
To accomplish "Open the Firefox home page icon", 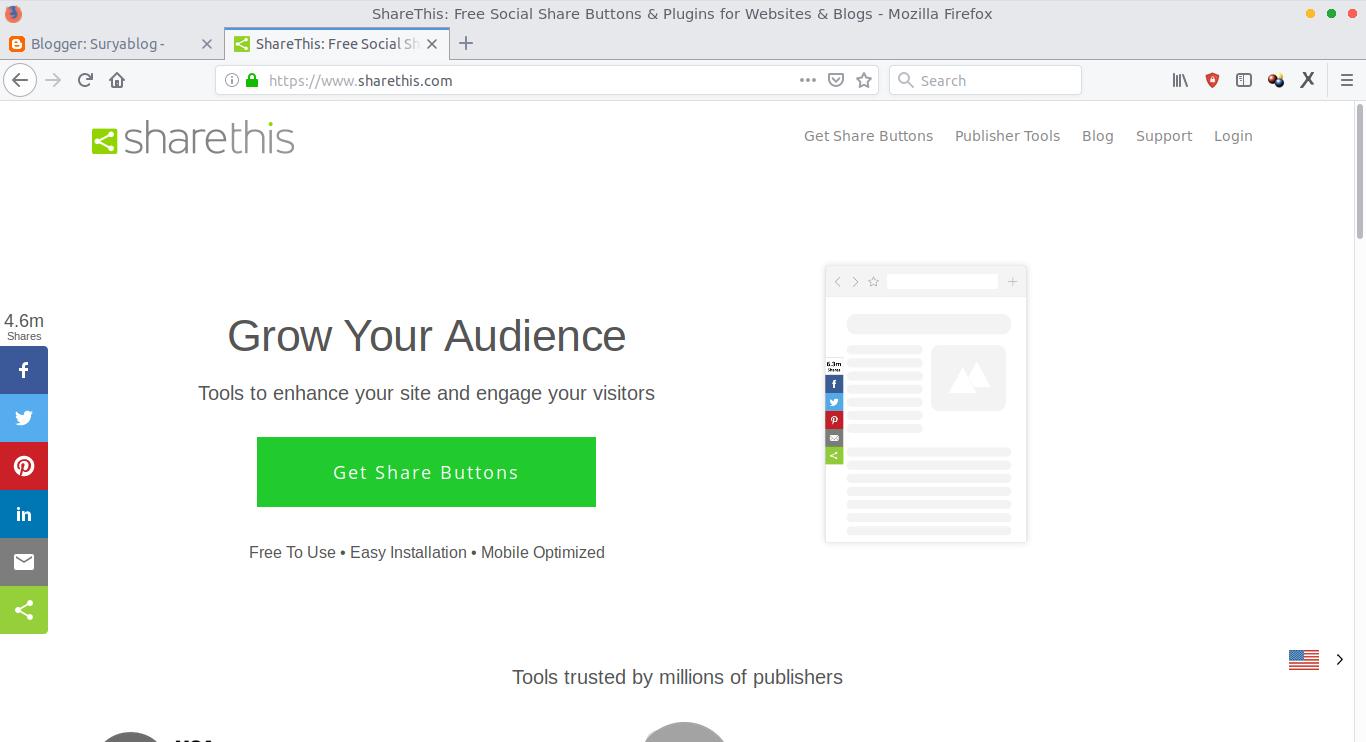I will [x=117, y=80].
